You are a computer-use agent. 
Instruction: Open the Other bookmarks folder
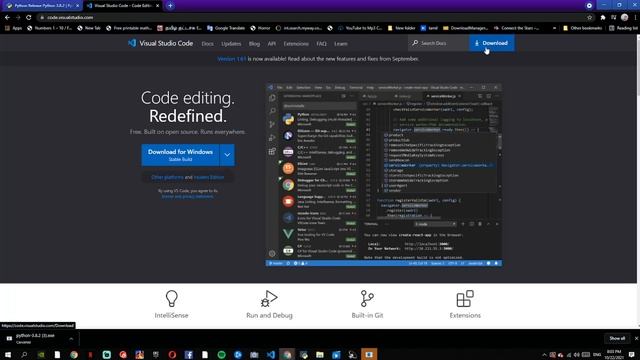click(x=582, y=28)
